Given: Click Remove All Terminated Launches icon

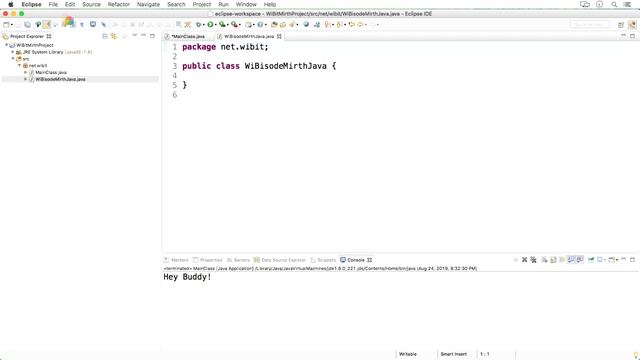Looking at the screenshot, I should tap(533, 260).
